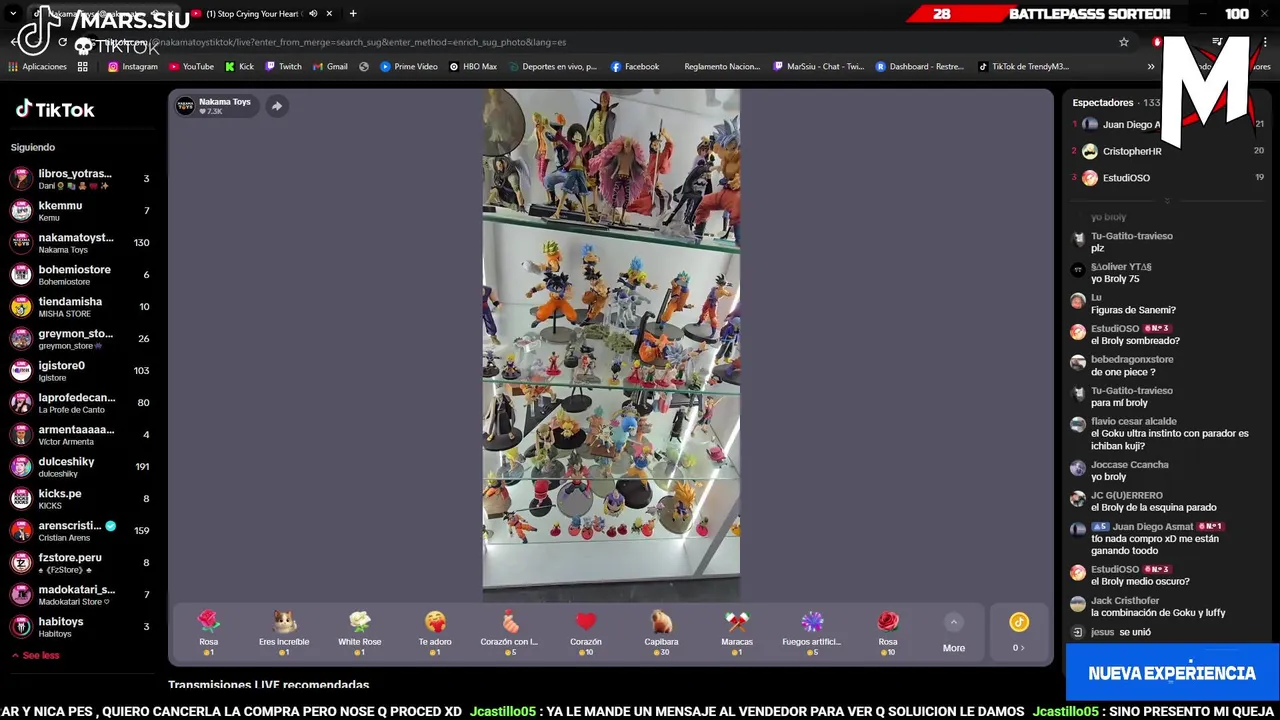Screen dimensions: 1280x720
Task: Open Dashboard - Restre... bookmark
Action: (x=920, y=67)
